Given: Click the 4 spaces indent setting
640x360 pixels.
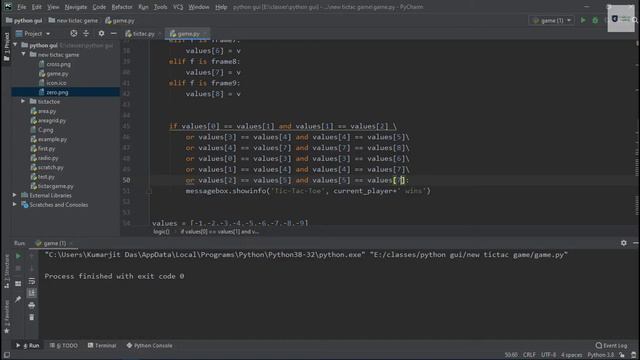Looking at the screenshot, I should pyautogui.click(x=571, y=355).
